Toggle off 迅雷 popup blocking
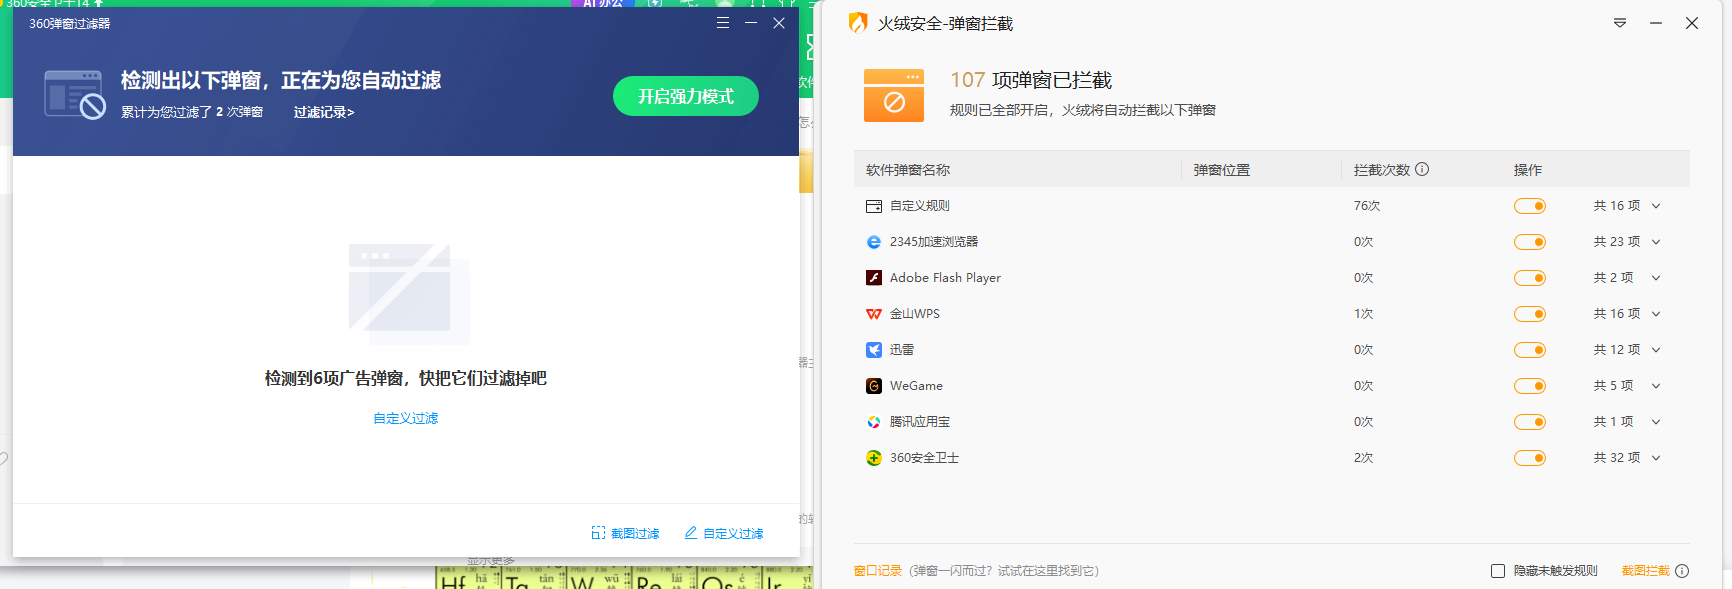This screenshot has height=589, width=1732. 1529,350
